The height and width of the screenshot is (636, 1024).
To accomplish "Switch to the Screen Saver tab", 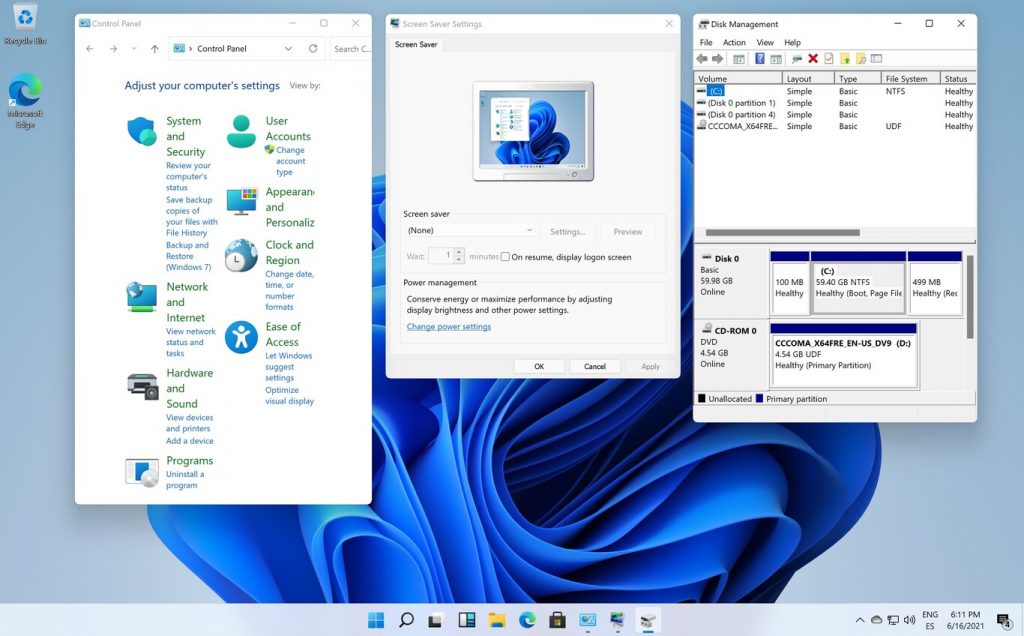I will pyautogui.click(x=416, y=44).
